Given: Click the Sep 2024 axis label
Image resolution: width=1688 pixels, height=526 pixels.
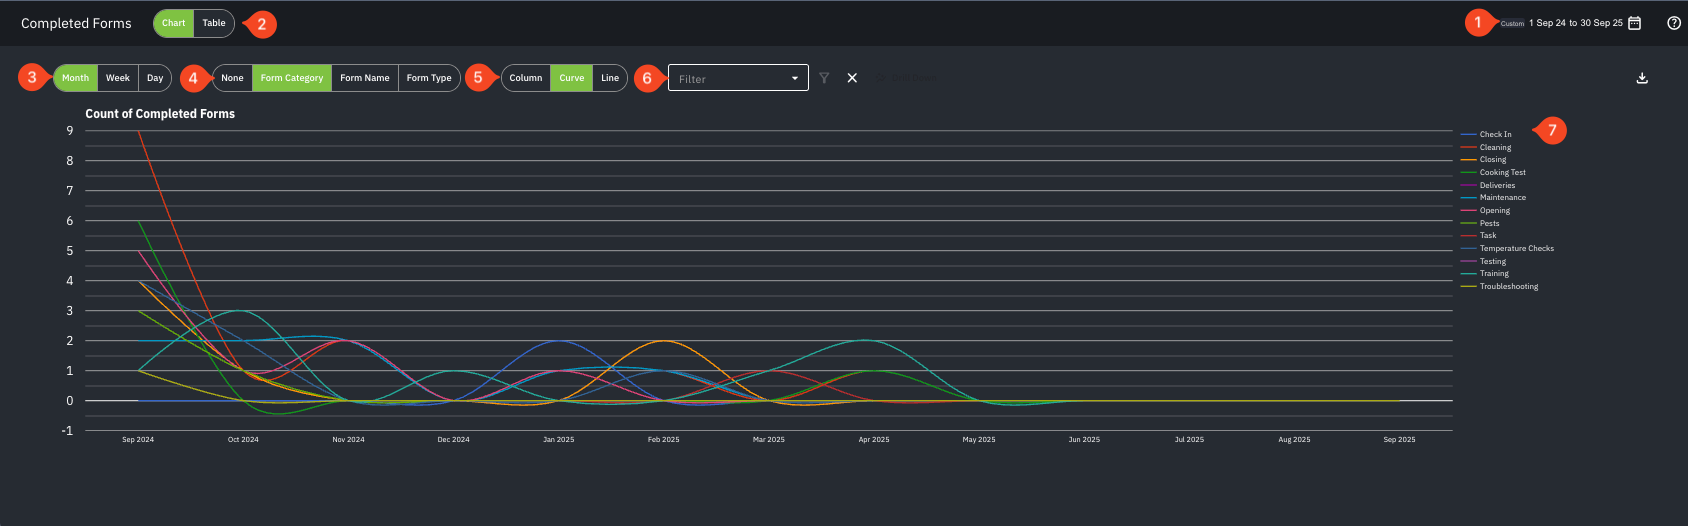Looking at the screenshot, I should pos(138,439).
